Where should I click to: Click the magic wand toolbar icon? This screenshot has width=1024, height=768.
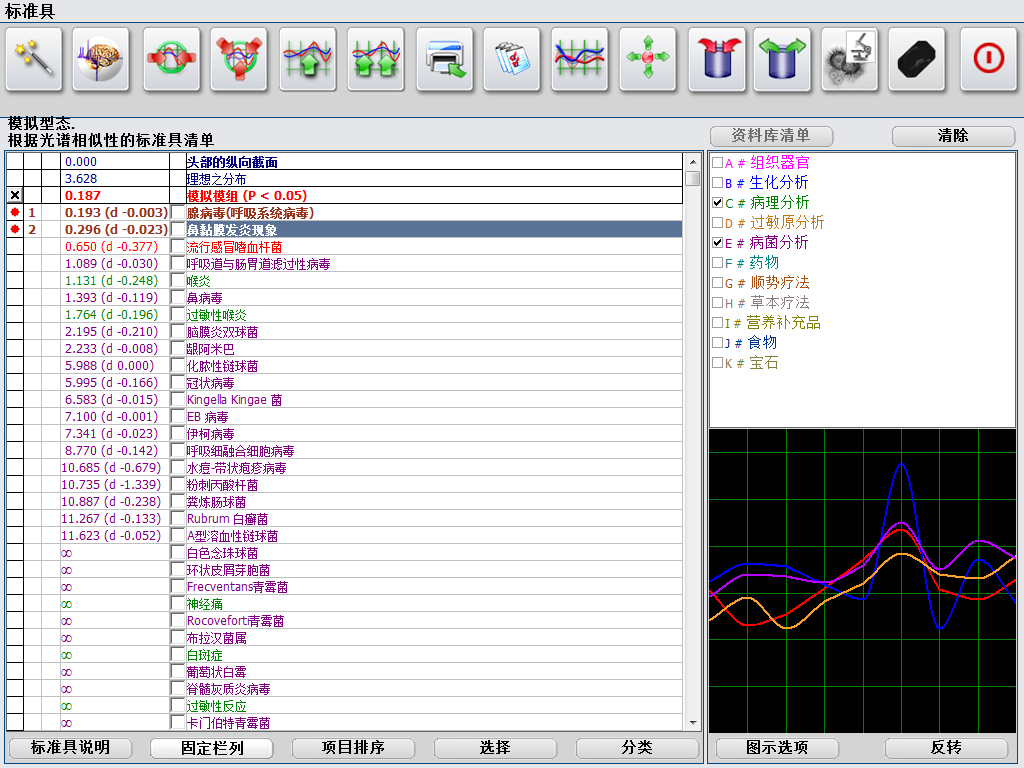34,59
